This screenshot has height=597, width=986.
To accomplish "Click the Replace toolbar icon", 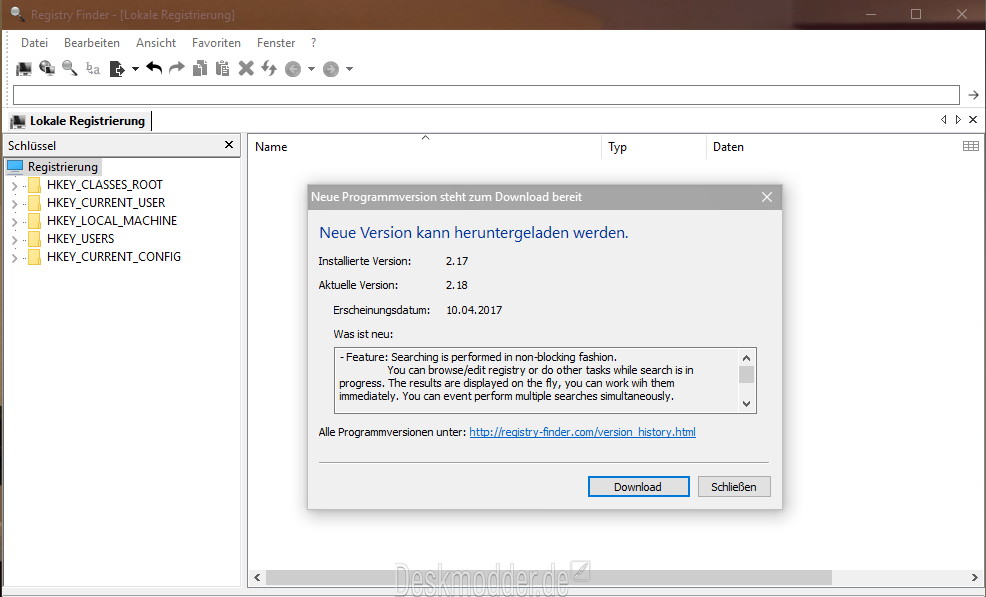I will [x=93, y=69].
